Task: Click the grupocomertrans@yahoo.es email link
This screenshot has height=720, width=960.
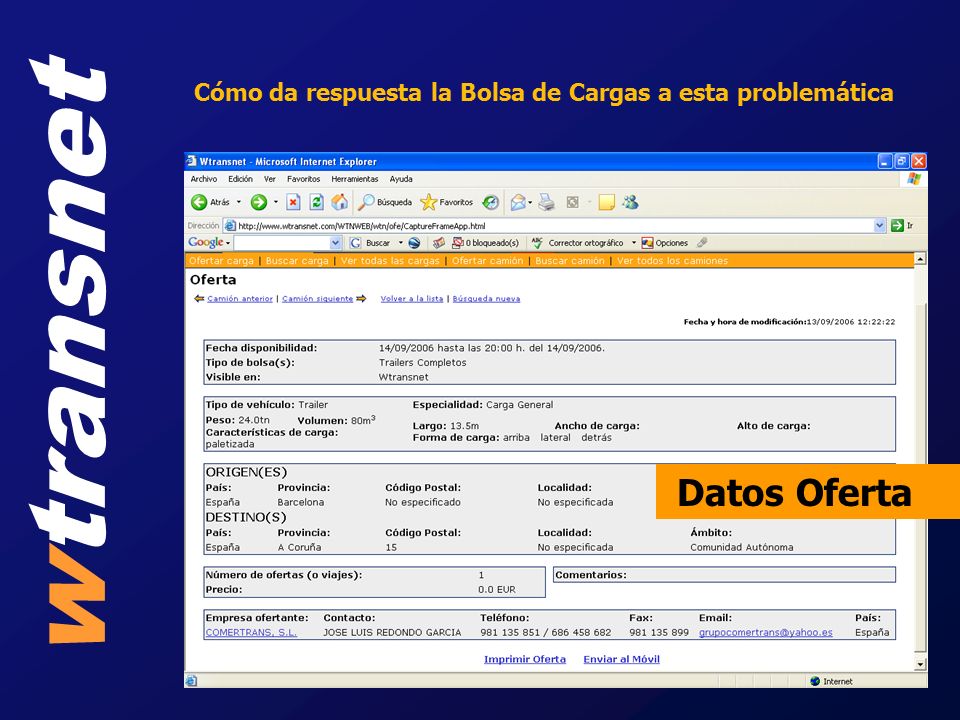Action: (x=765, y=632)
